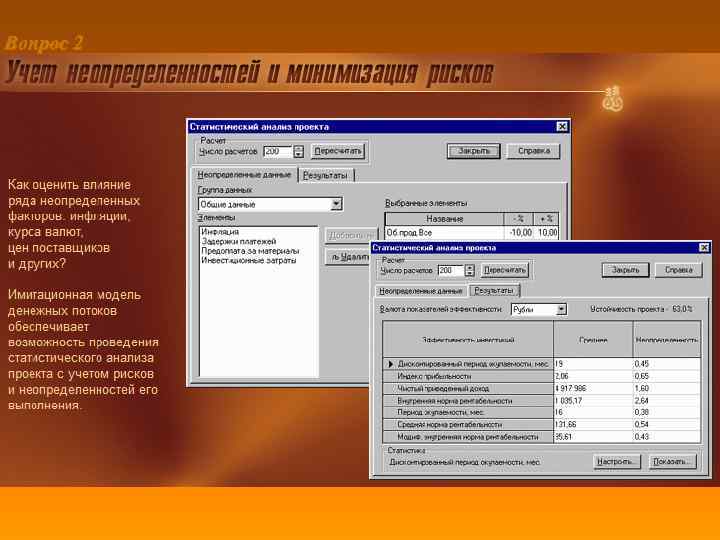Click Число расчетов field in back window
720x540 pixels.
(278, 152)
